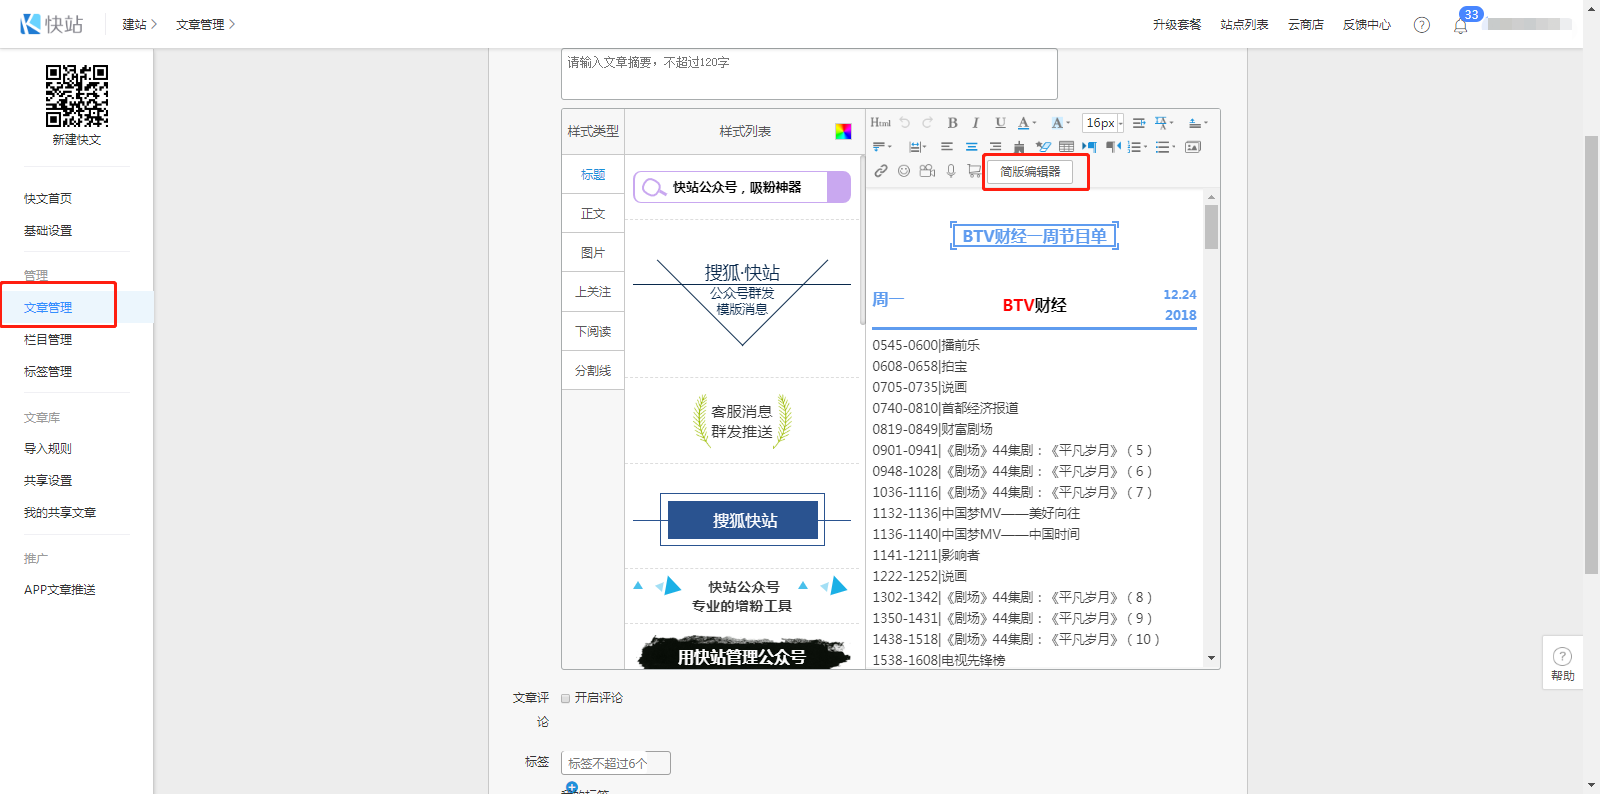Align text to the left
Image resolution: width=1600 pixels, height=794 pixels.
coord(947,147)
